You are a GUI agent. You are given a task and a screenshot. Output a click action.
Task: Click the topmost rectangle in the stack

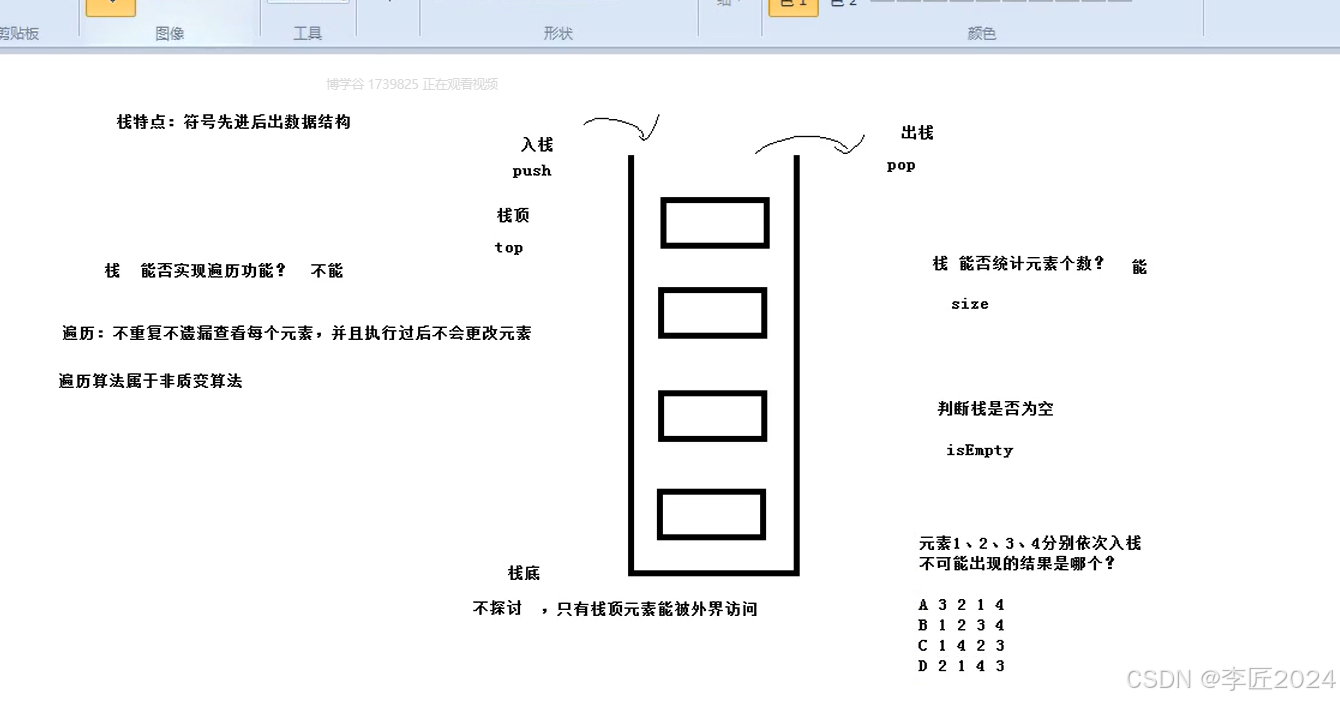click(715, 223)
